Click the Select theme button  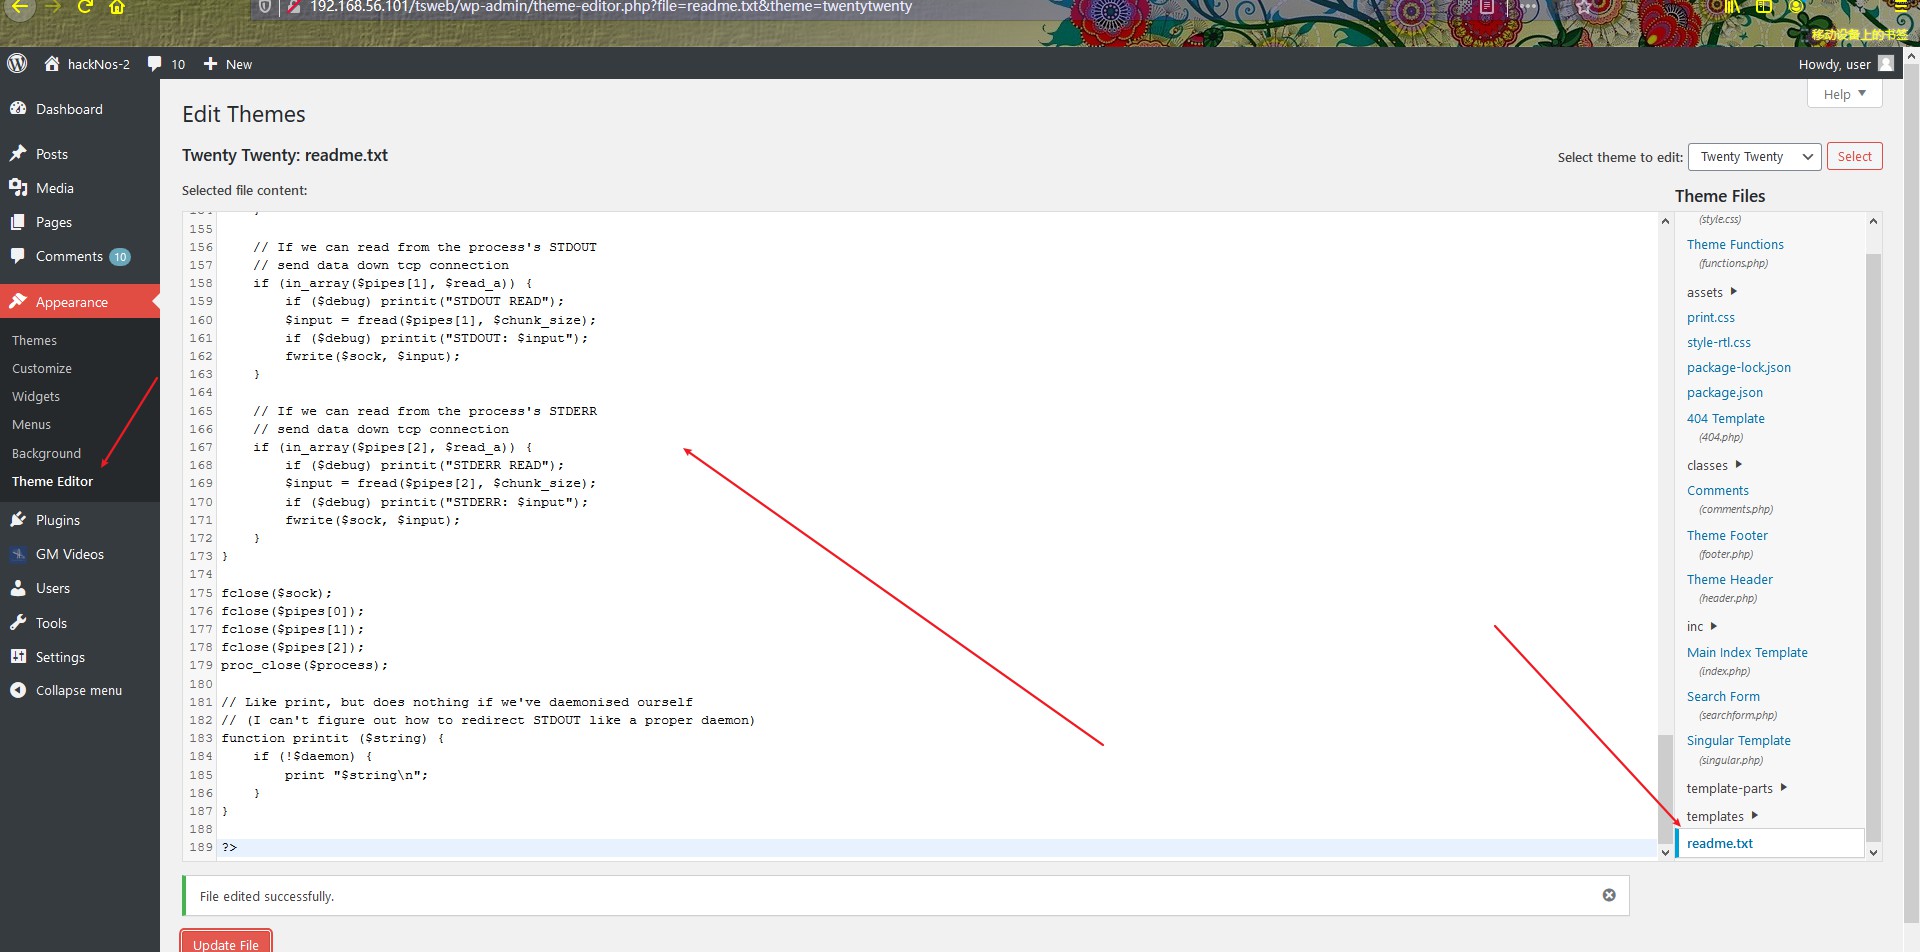(x=1854, y=157)
